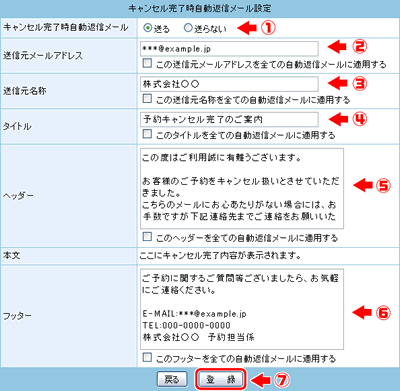This screenshot has height=391, width=400.
Task: Select the 送らない radio button
Action: tap(188, 28)
